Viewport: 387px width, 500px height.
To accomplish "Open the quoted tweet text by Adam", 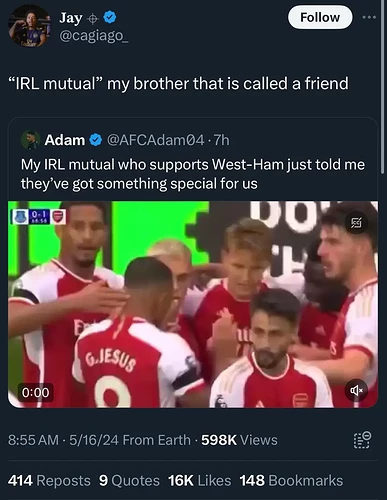I will pyautogui.click(x=193, y=174).
